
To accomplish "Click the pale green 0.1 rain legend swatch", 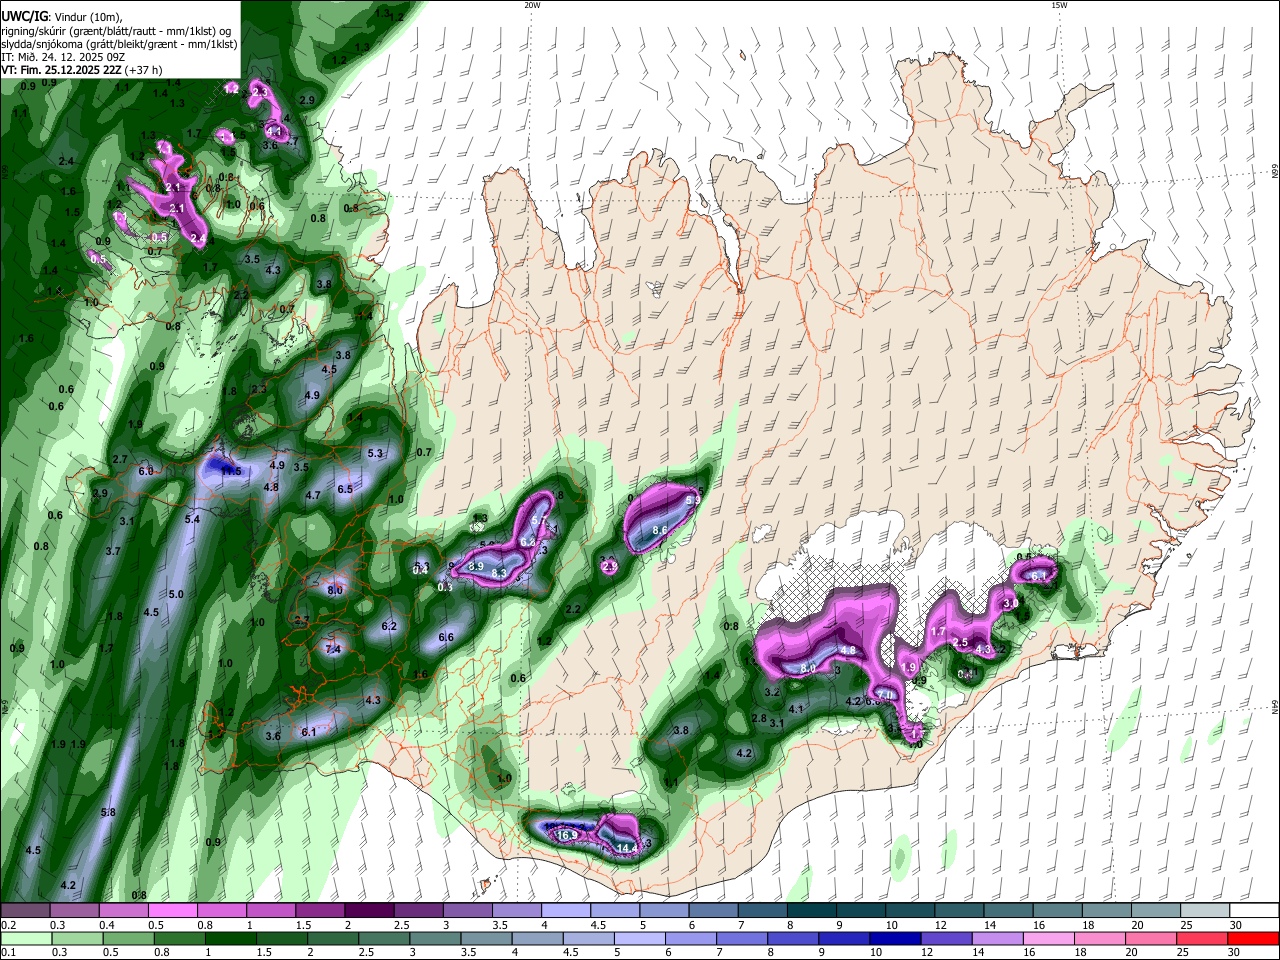I will (25, 939).
